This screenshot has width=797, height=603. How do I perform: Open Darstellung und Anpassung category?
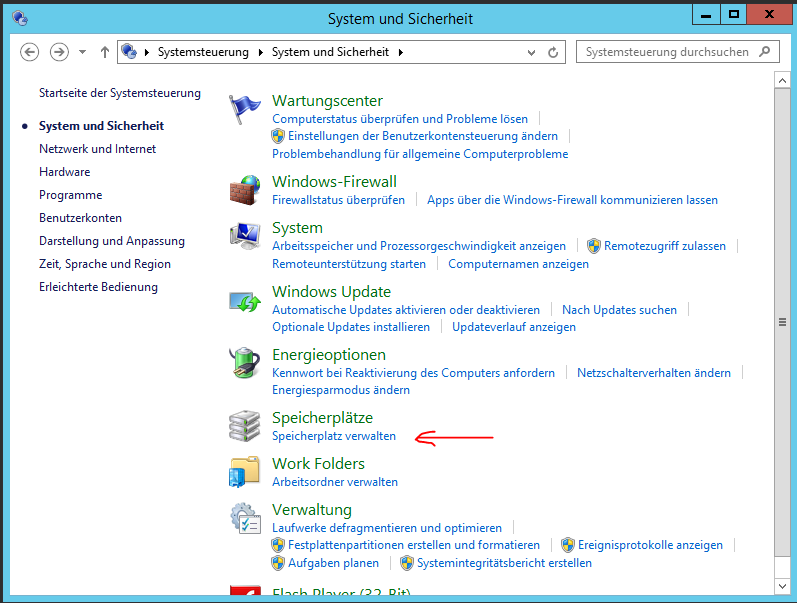(x=112, y=241)
